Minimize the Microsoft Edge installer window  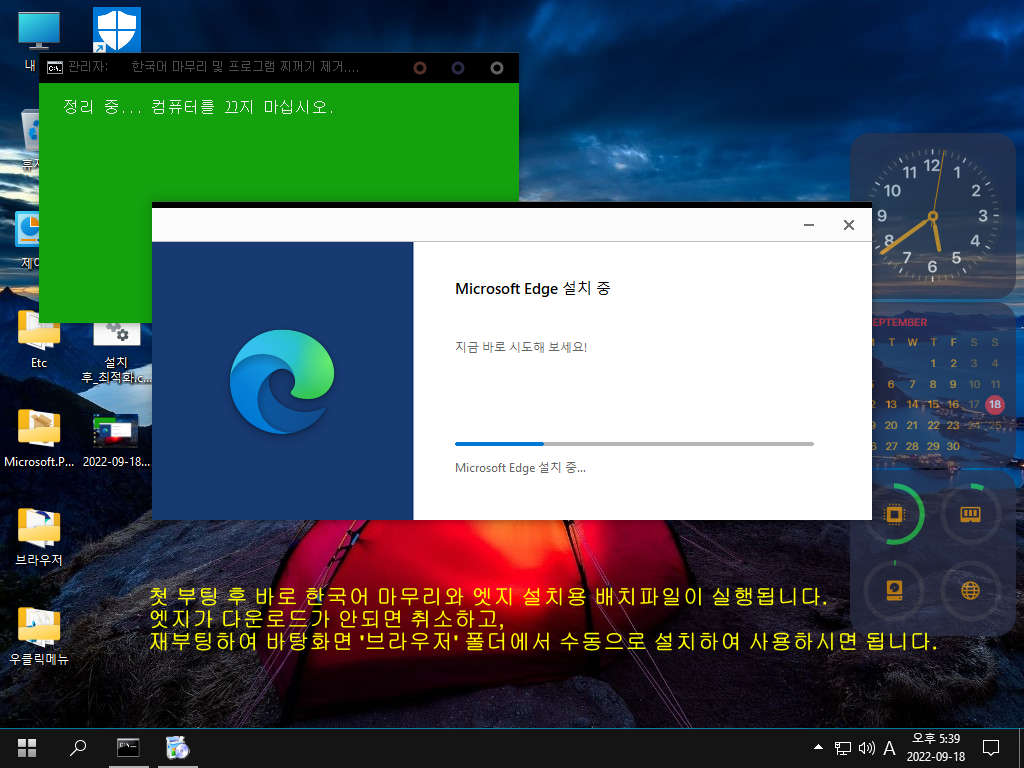tap(808, 225)
